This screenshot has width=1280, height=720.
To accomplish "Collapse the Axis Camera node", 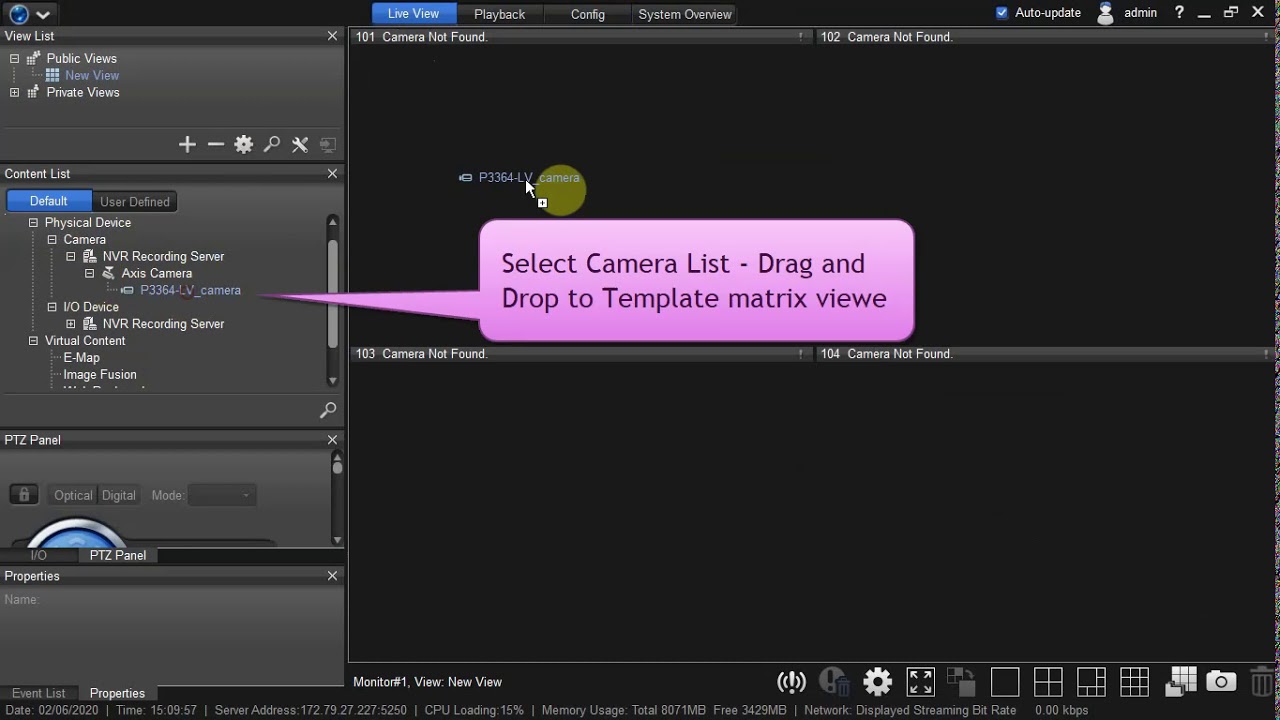I will click(x=90, y=273).
